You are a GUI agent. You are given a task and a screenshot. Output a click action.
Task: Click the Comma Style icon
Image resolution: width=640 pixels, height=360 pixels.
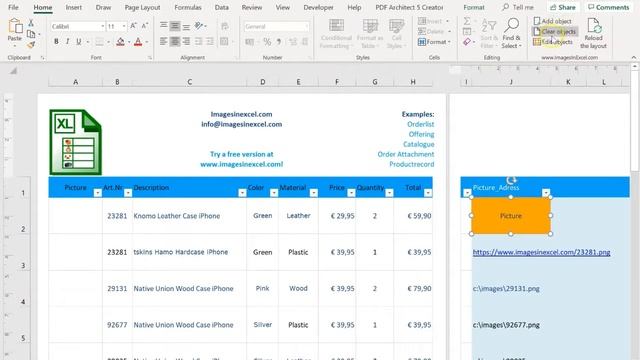279,42
